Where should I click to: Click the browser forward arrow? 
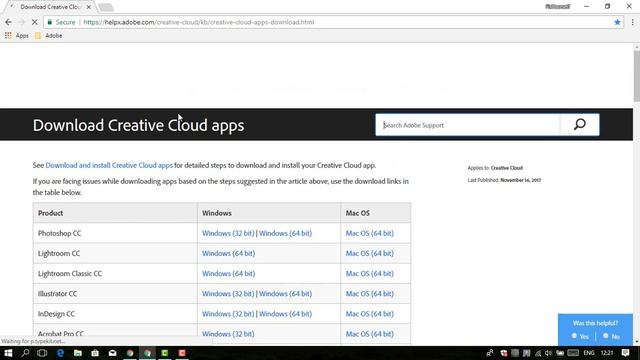tap(22, 22)
